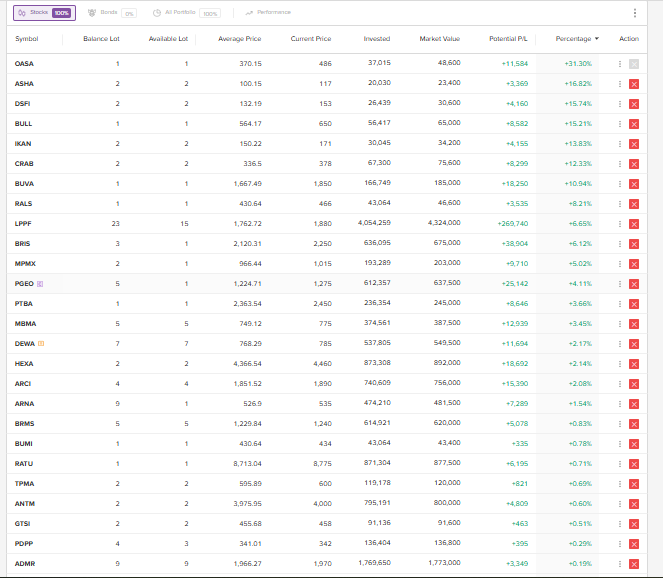Sort by Percentage column descending arrow
The width and height of the screenshot is (663, 578).
[x=597, y=39]
